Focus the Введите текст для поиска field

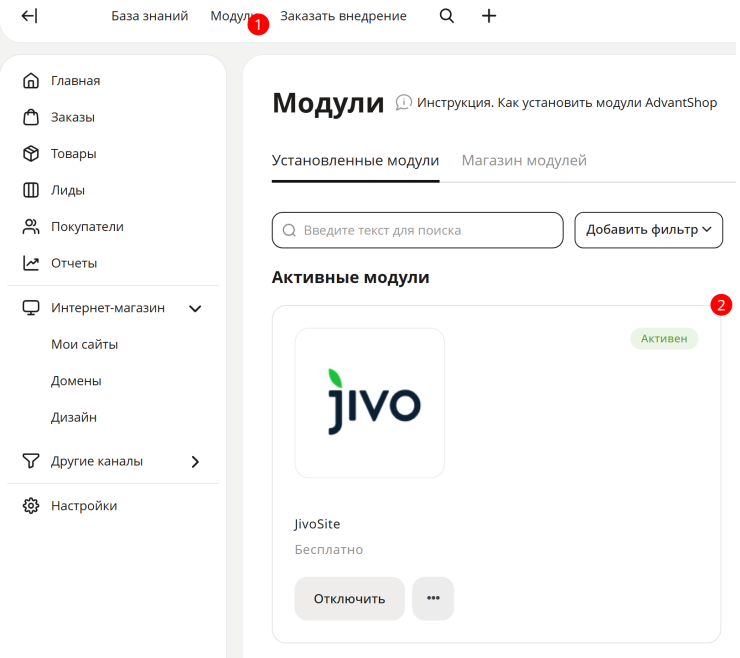(x=418, y=230)
